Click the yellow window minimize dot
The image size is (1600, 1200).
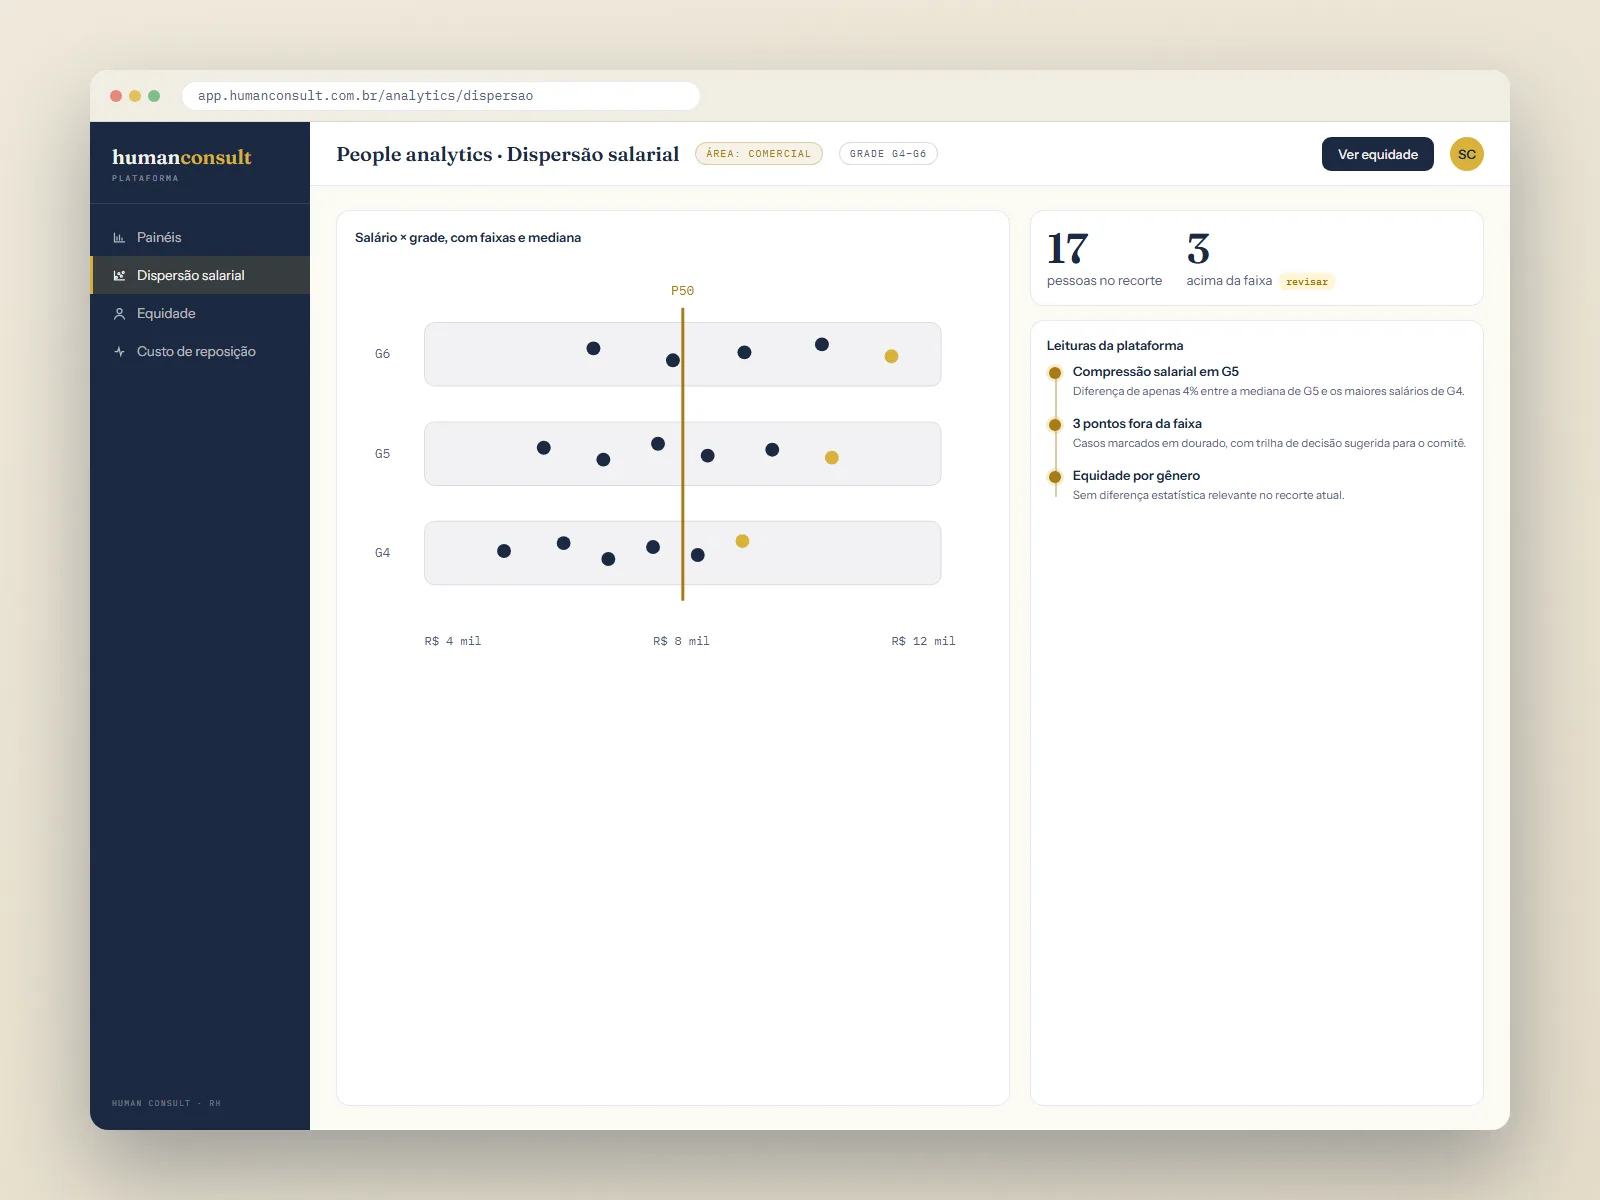(x=135, y=96)
